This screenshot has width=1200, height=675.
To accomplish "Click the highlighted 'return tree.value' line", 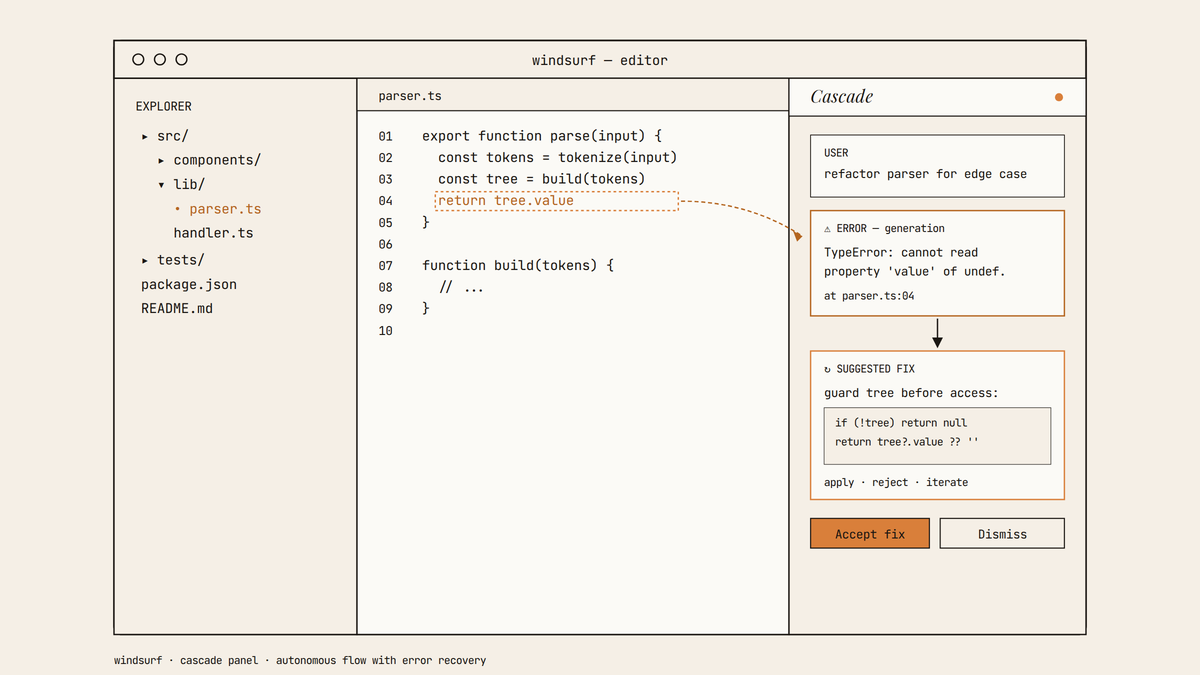I will click(557, 201).
